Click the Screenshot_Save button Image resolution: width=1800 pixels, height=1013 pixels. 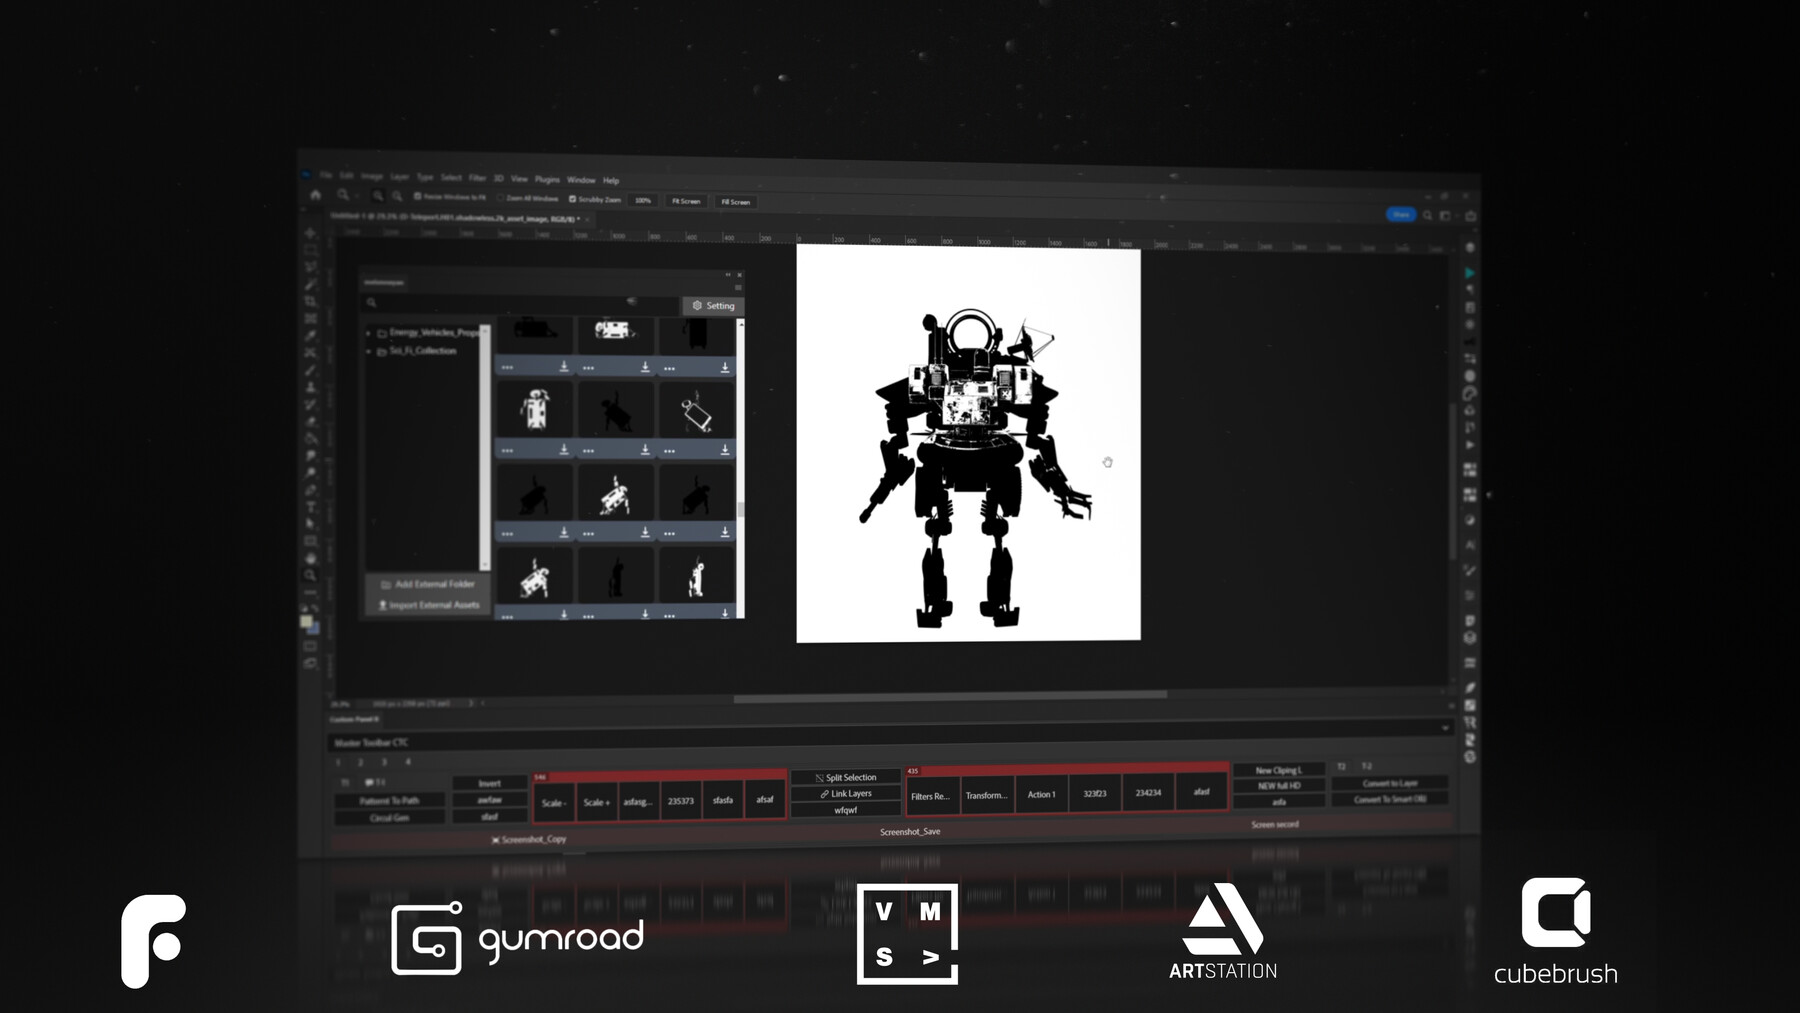point(910,832)
